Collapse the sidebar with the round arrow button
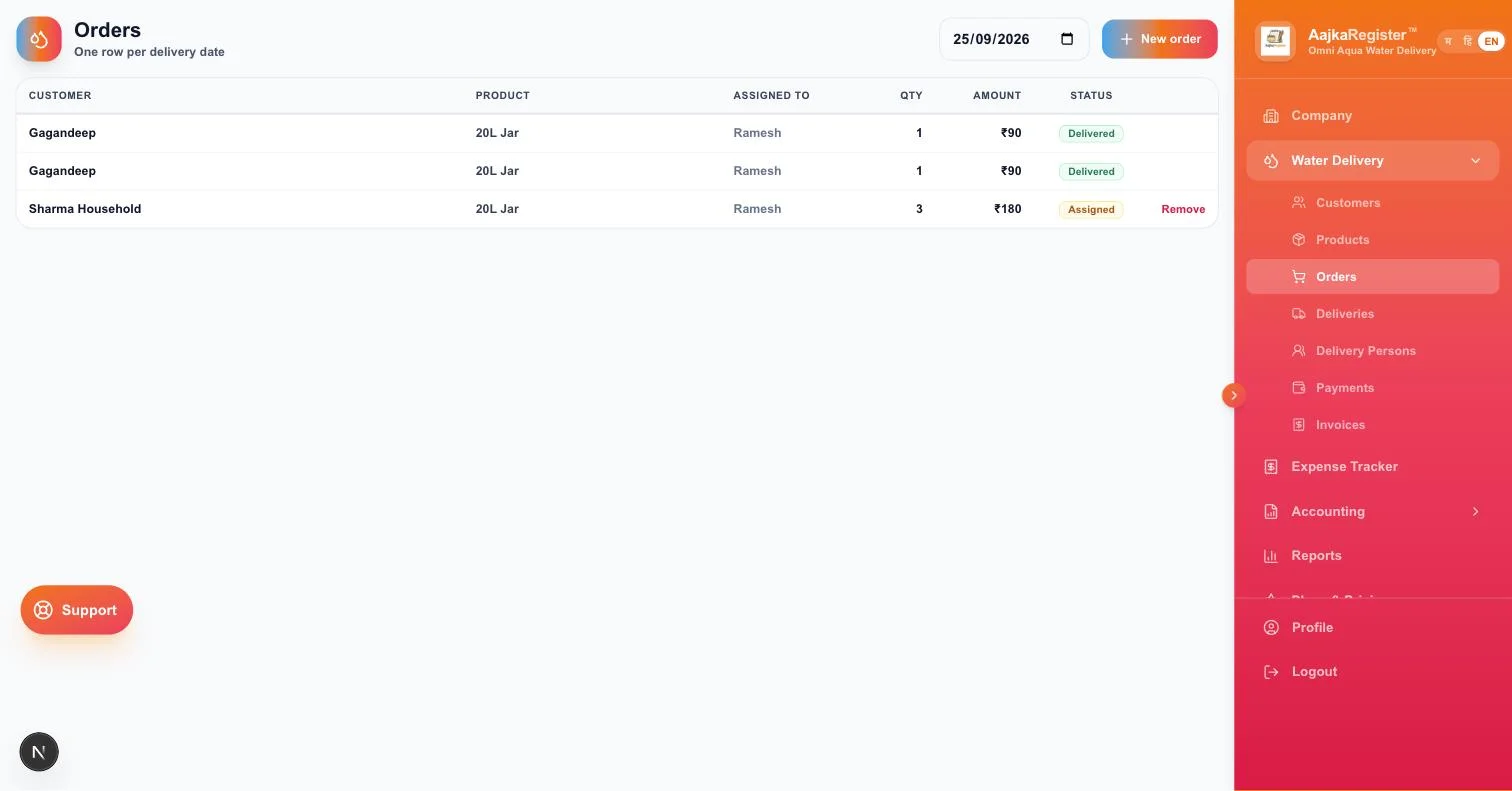Screen dimensions: 1512x791 click(x=1234, y=395)
